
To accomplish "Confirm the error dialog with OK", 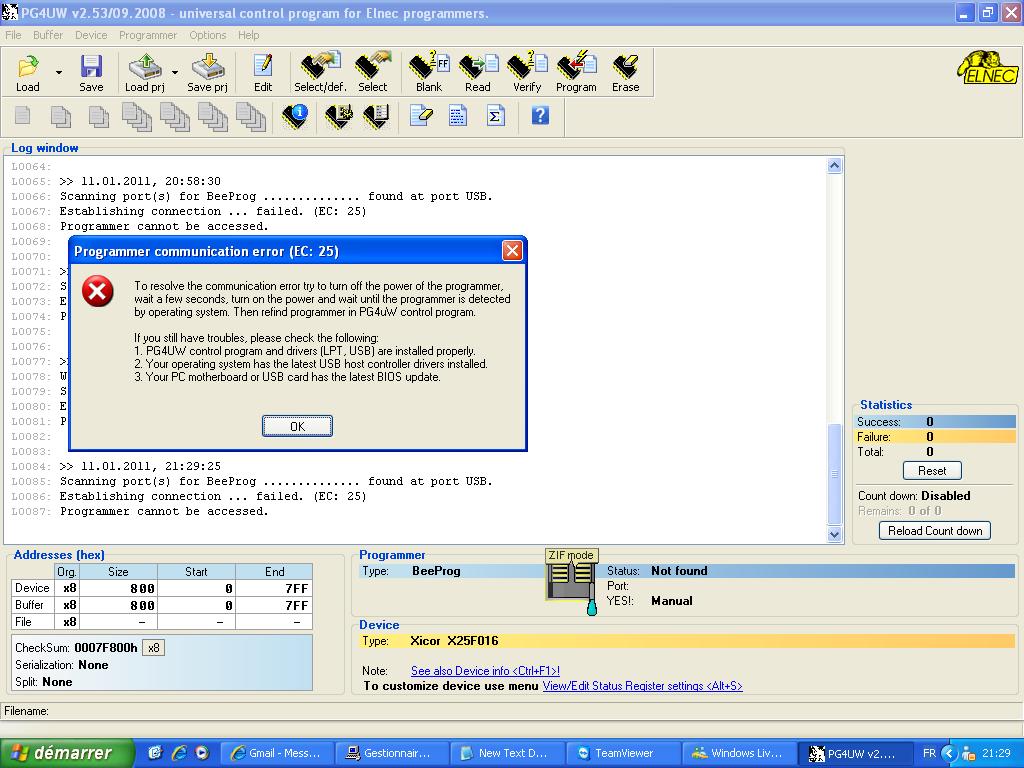I will pyautogui.click(x=297, y=426).
